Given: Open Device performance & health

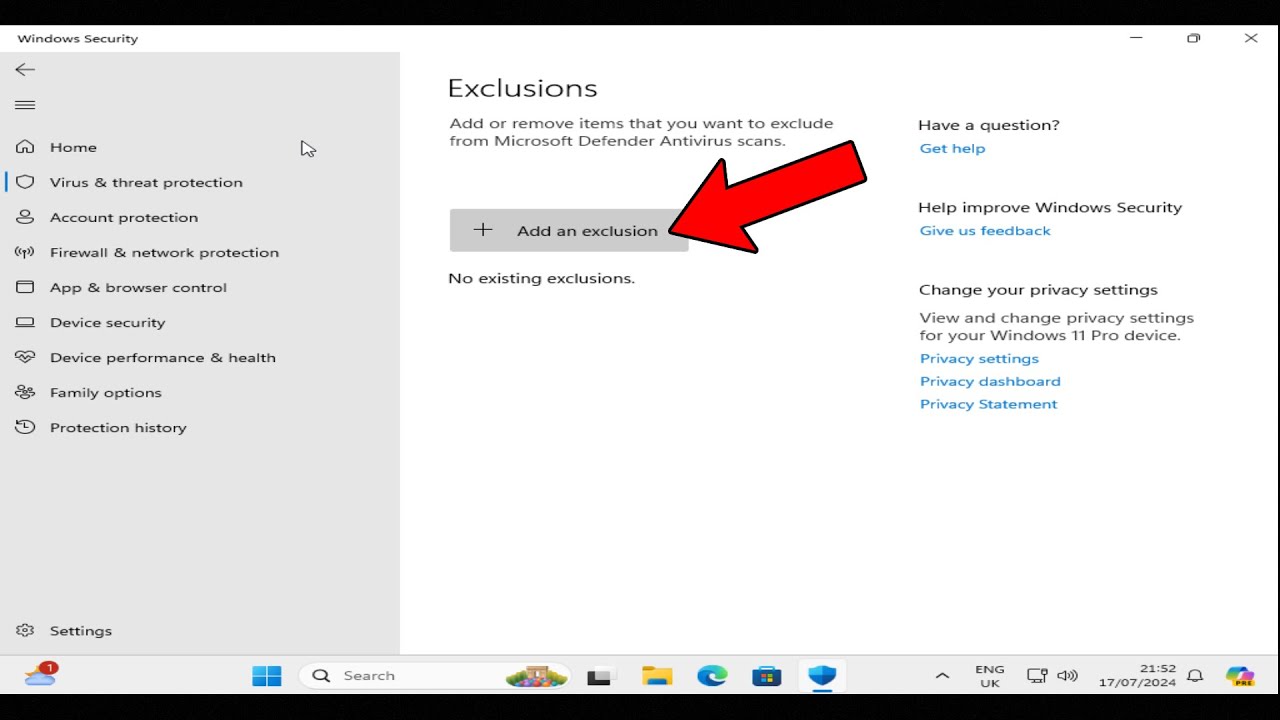Looking at the screenshot, I should [162, 357].
